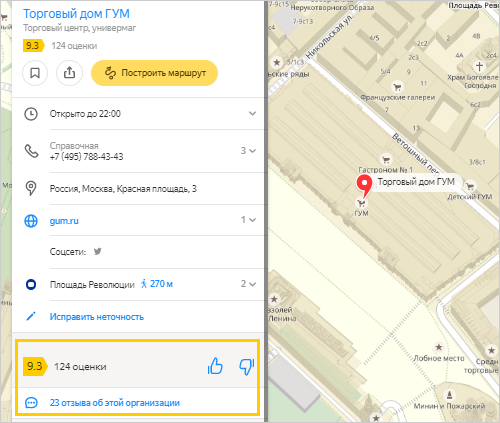Screen dimensions: 500x423
Task: Click the metro station icon for Площадь Революции
Action: (x=31, y=285)
